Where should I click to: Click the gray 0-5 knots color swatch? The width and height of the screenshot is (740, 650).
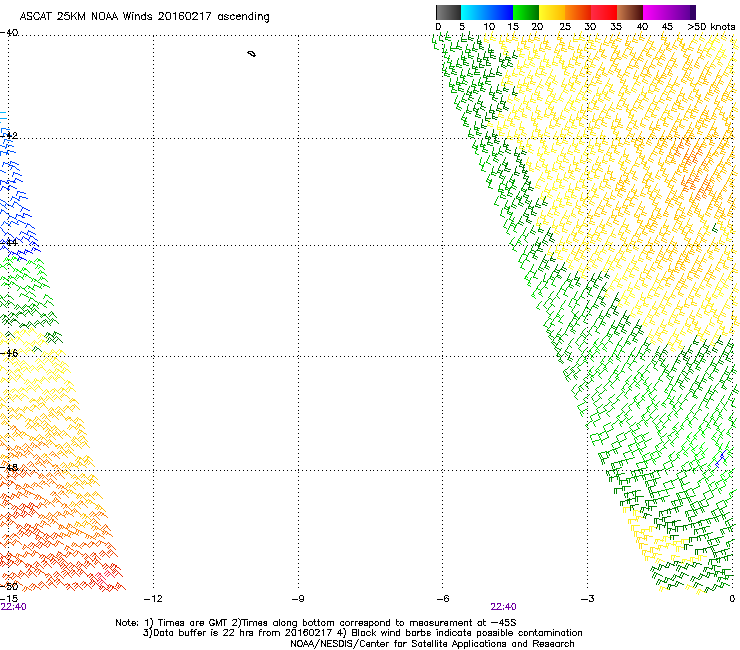[x=448, y=12]
